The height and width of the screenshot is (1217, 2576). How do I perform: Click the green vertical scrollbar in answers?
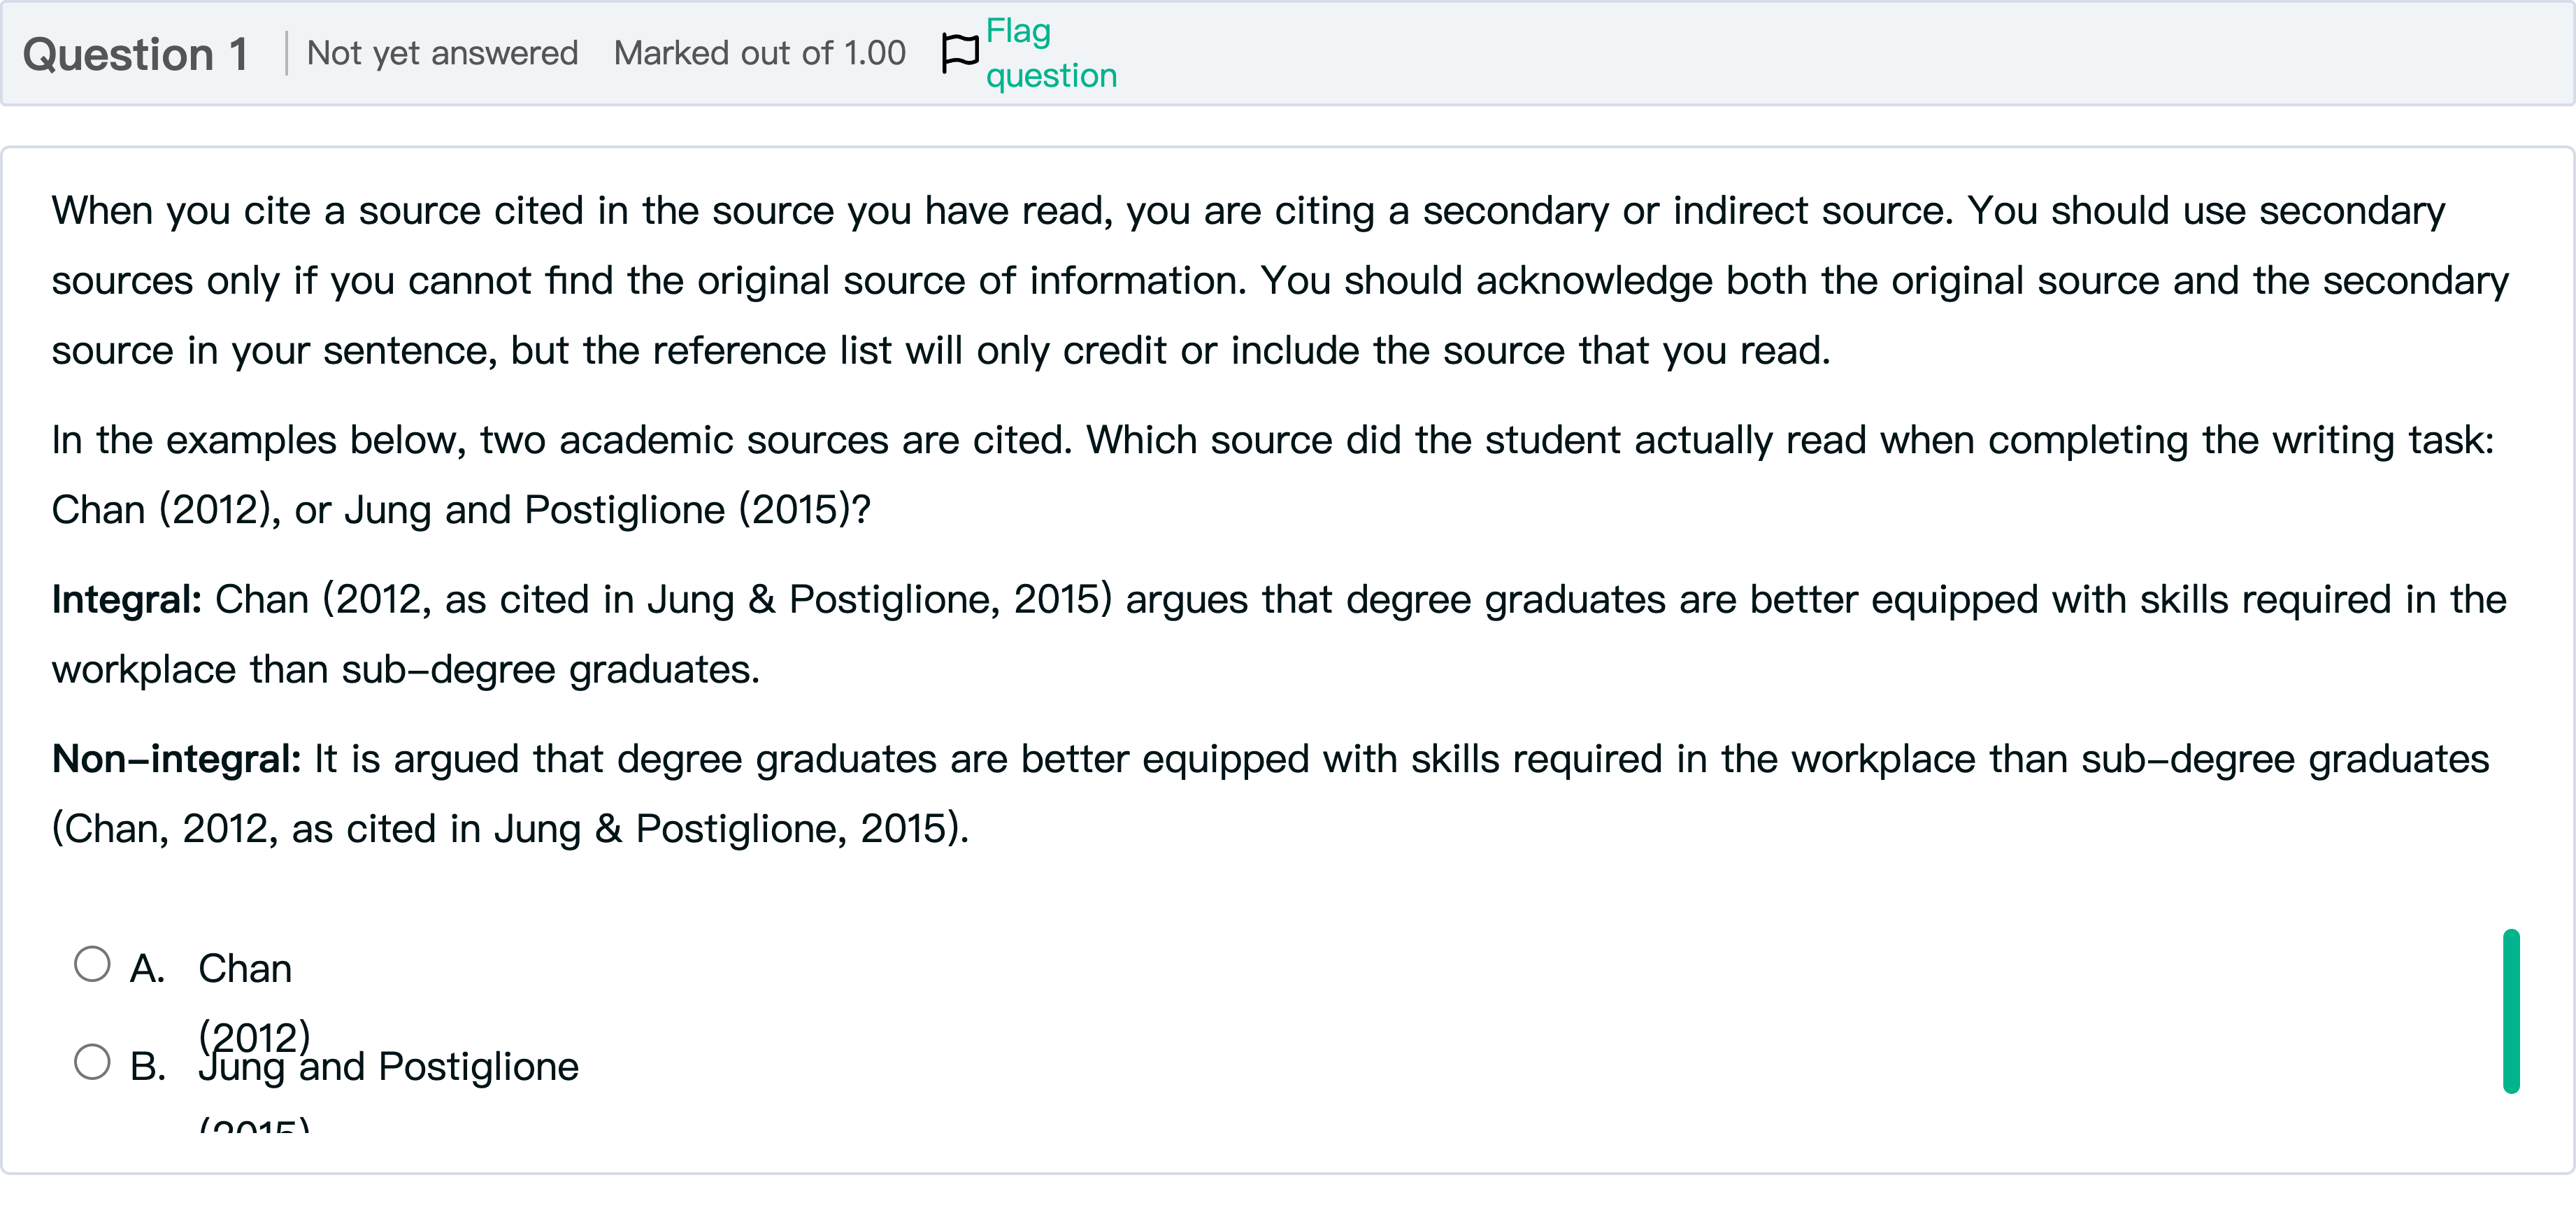[2510, 1010]
